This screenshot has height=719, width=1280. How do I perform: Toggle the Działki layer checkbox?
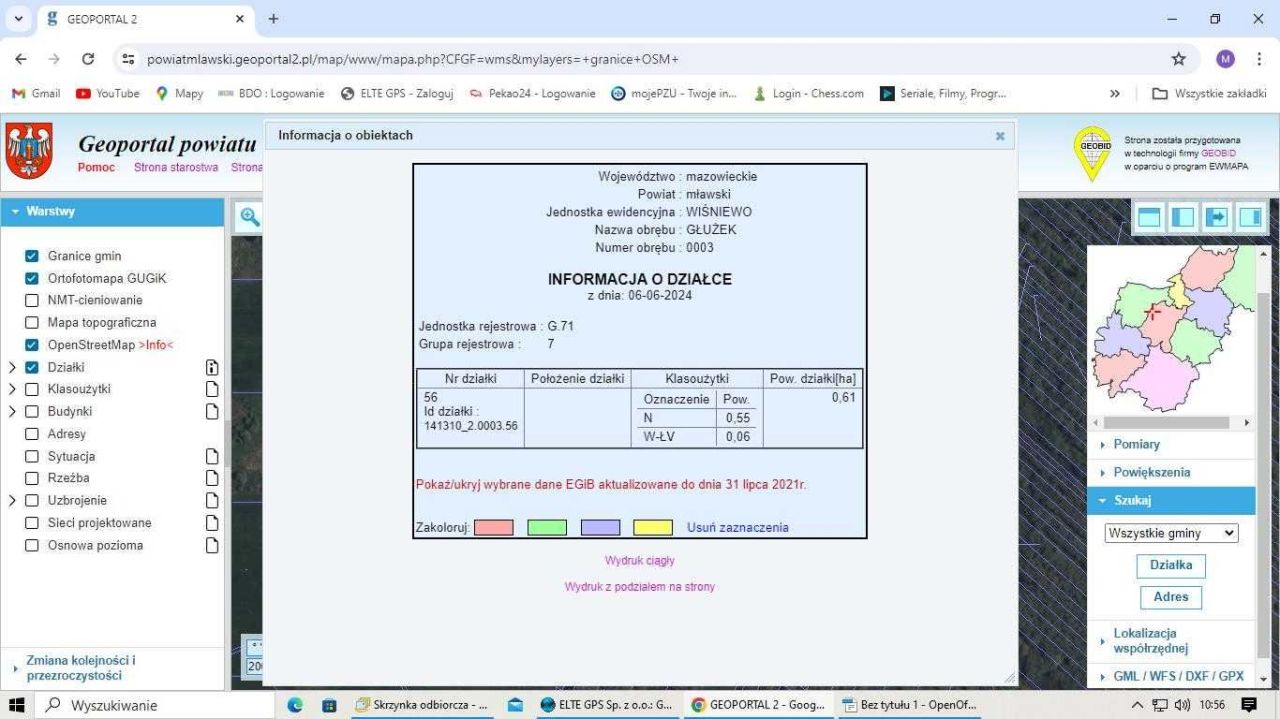point(31,367)
